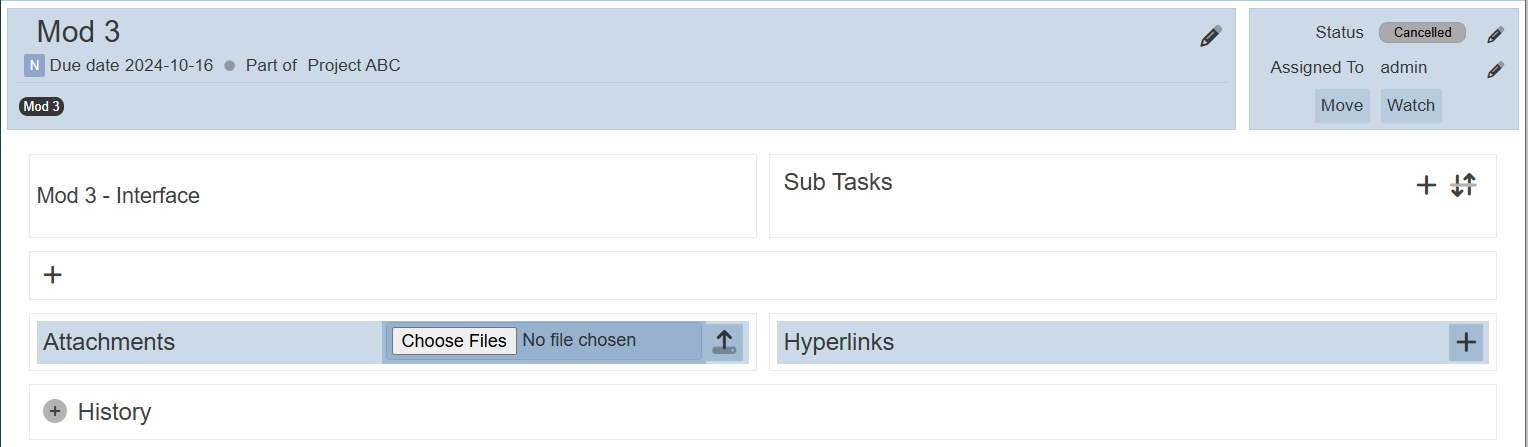Viewport: 1528px width, 447px height.
Task: Edit the Assigned To field with its pencil icon
Action: point(1495,69)
